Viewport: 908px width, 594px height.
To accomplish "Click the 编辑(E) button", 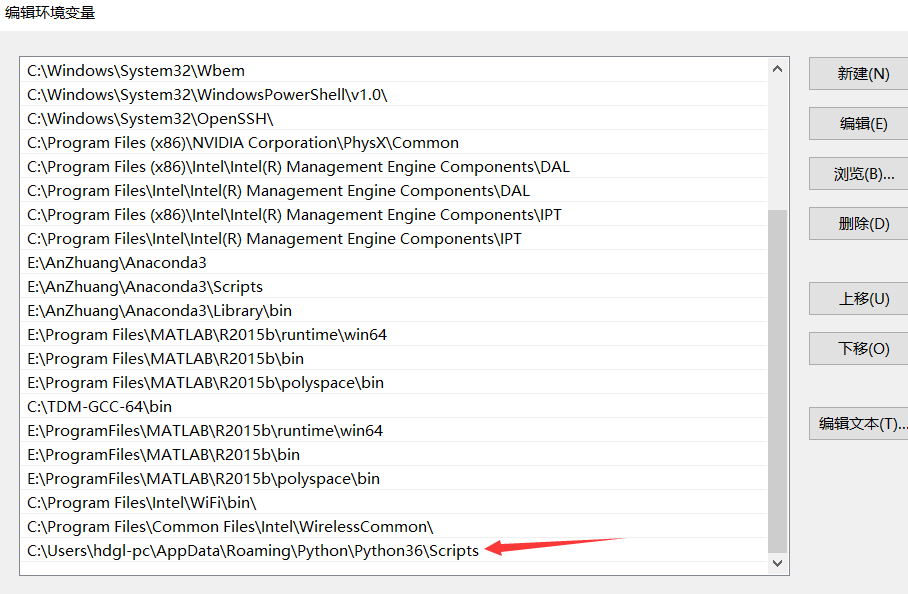I will 859,123.
